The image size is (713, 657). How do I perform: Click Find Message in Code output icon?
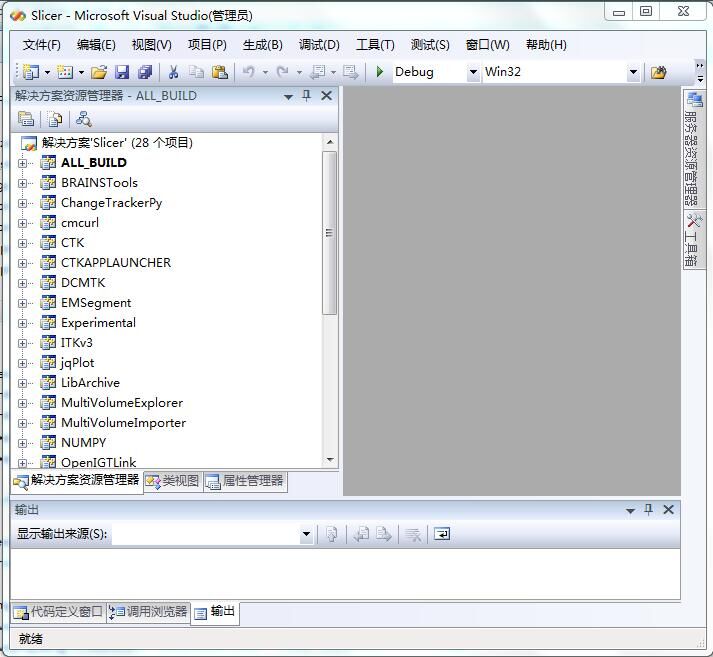331,534
